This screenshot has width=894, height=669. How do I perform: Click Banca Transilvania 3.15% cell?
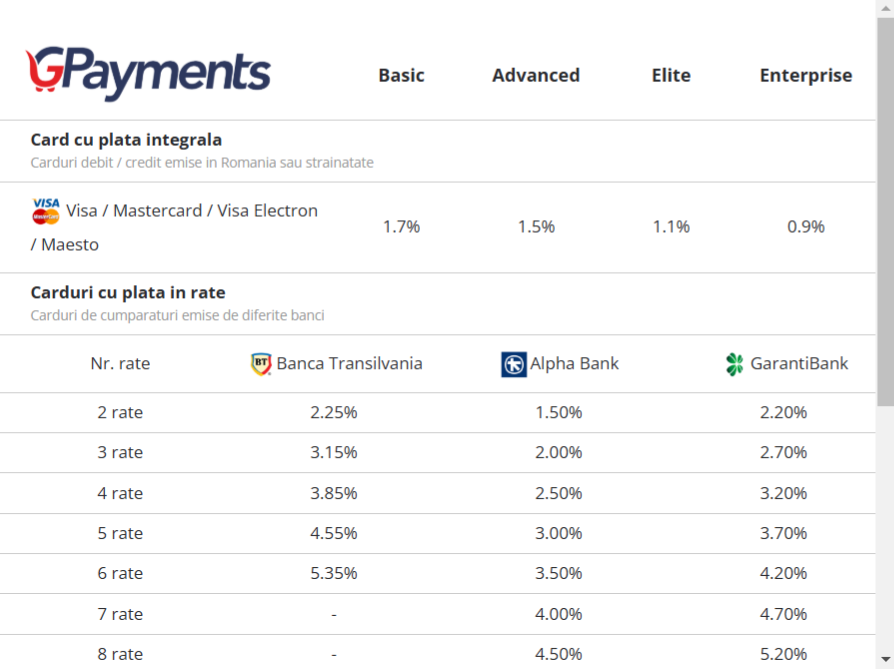pos(334,452)
